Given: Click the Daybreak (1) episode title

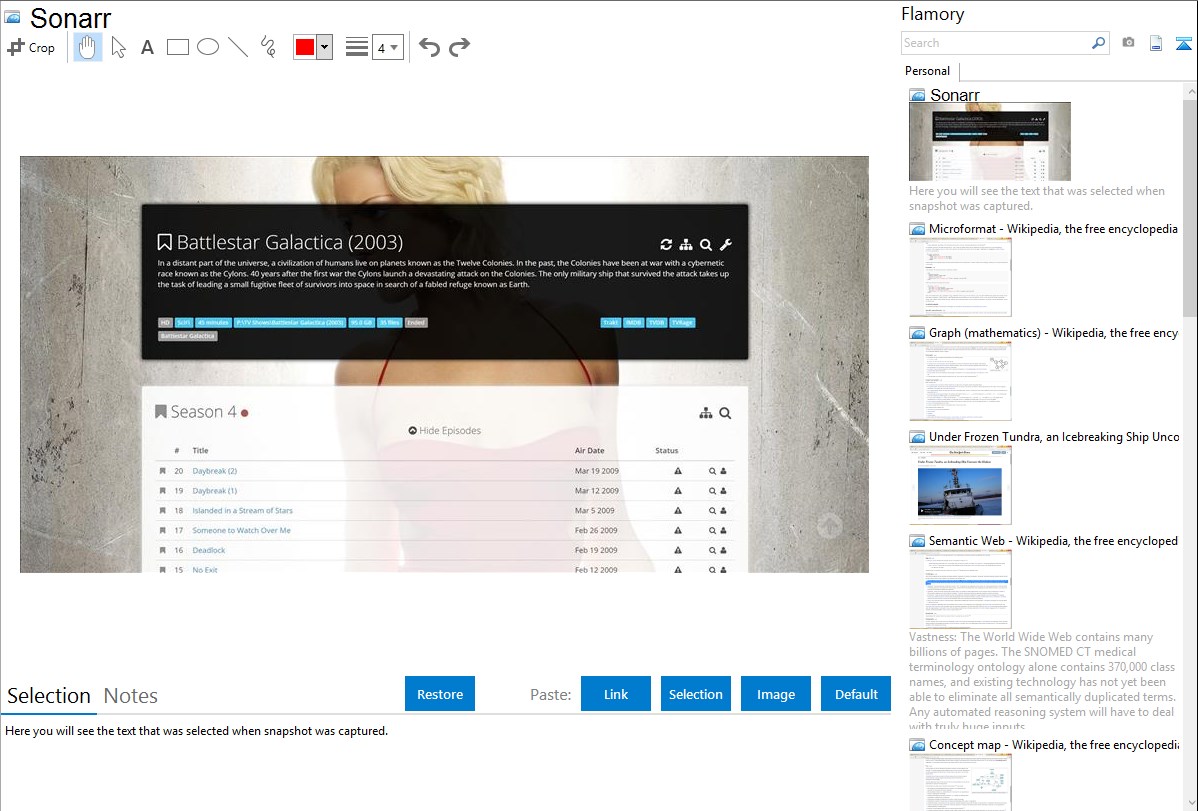Looking at the screenshot, I should coord(215,491).
